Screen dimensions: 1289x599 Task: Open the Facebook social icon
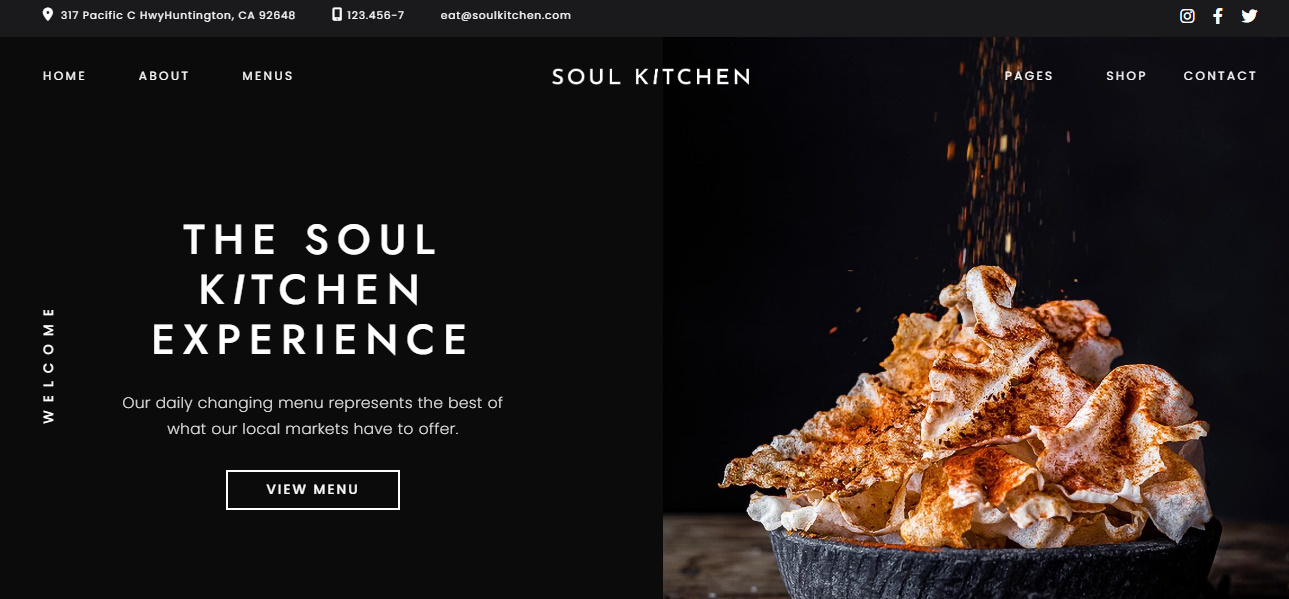tap(1218, 16)
